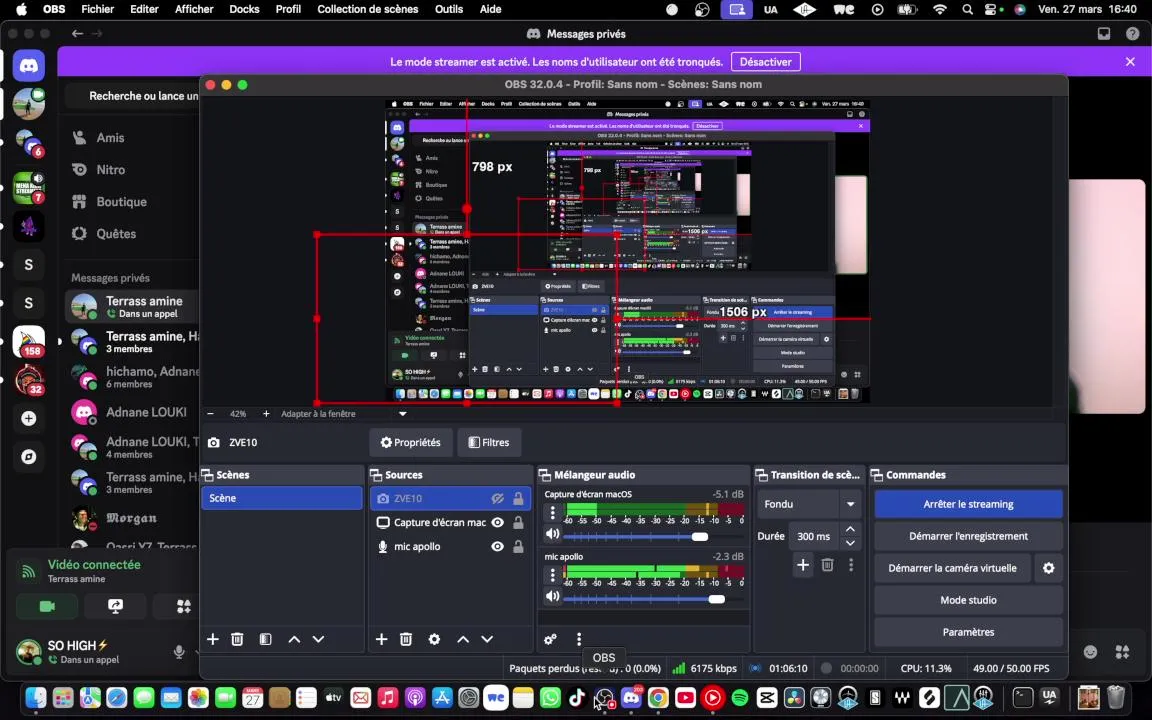Open the Sources dock float icon

tap(376, 475)
